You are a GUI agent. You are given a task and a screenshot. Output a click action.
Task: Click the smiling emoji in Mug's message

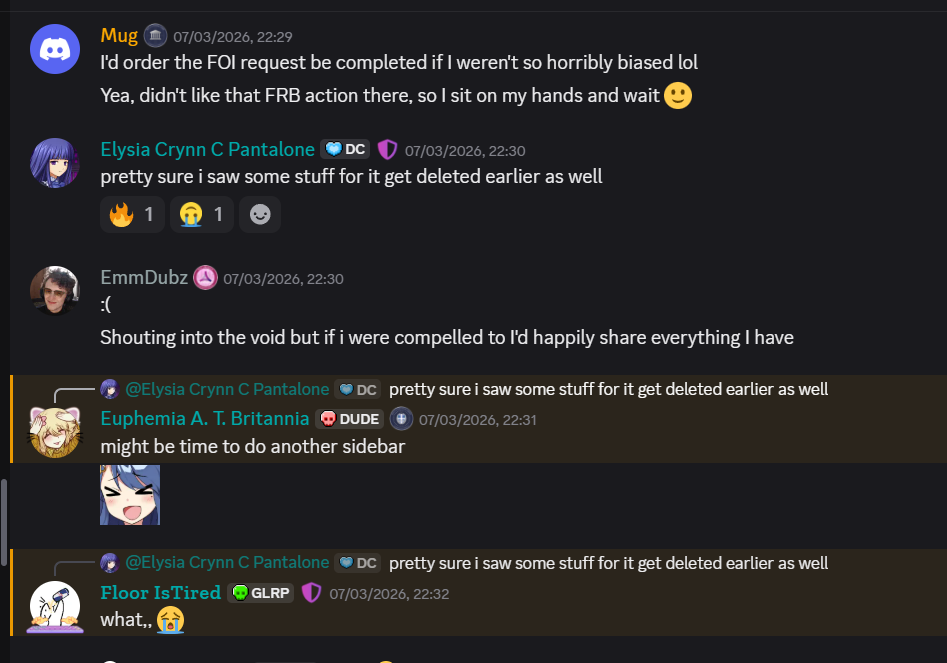pos(677,96)
